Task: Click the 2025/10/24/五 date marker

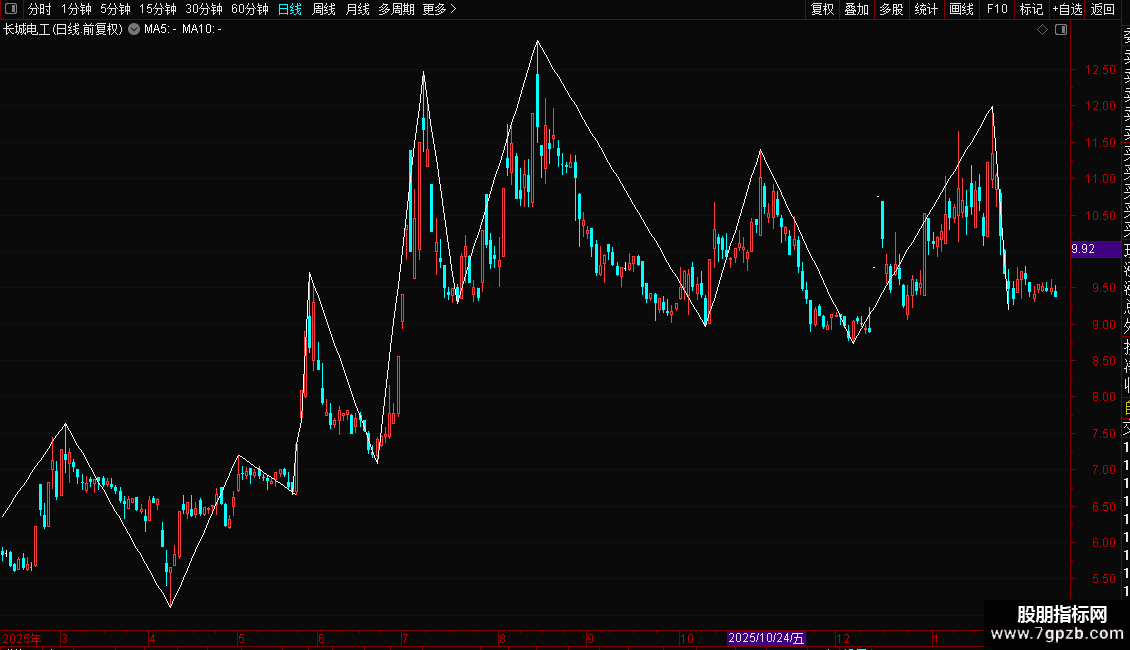Action: pyautogui.click(x=765, y=638)
